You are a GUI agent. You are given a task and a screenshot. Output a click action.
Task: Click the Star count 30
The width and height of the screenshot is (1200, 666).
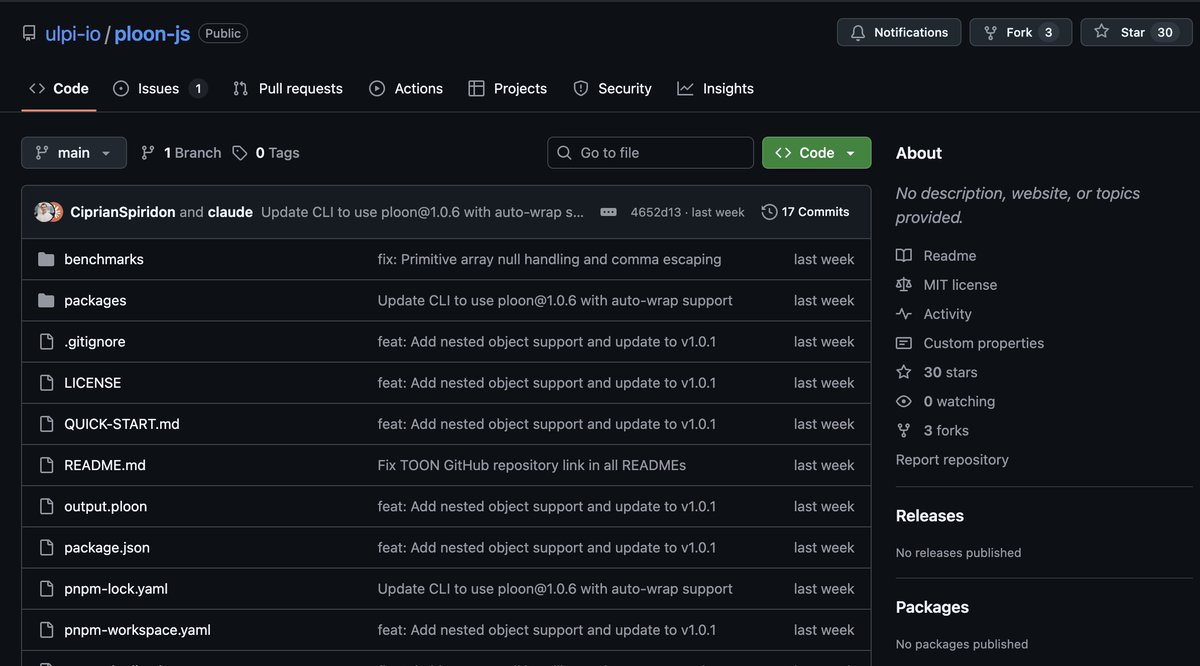[1165, 32]
